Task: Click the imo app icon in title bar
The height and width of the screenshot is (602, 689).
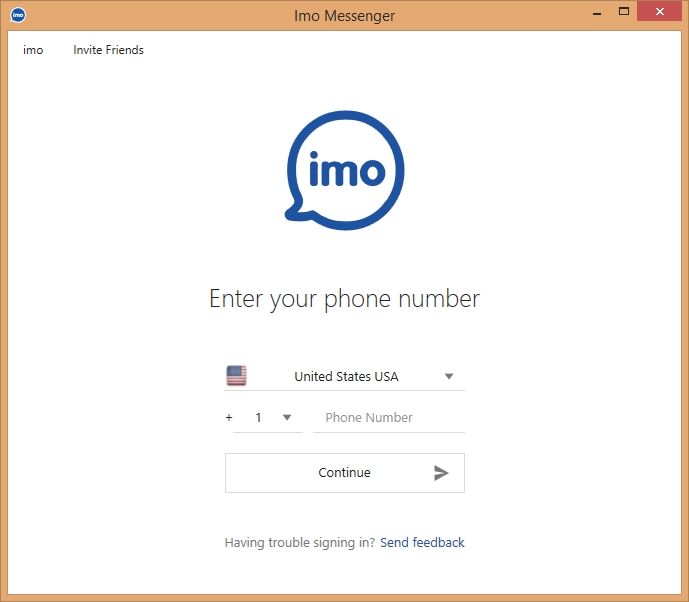Action: [x=18, y=15]
